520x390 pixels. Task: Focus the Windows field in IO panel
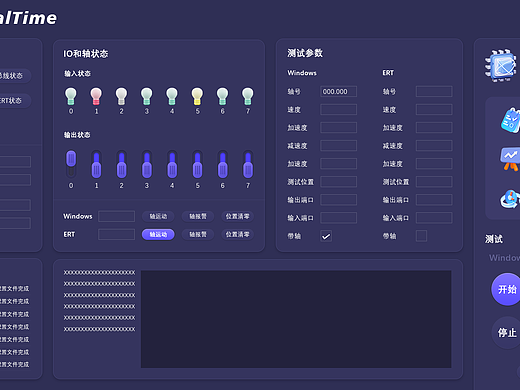116,216
